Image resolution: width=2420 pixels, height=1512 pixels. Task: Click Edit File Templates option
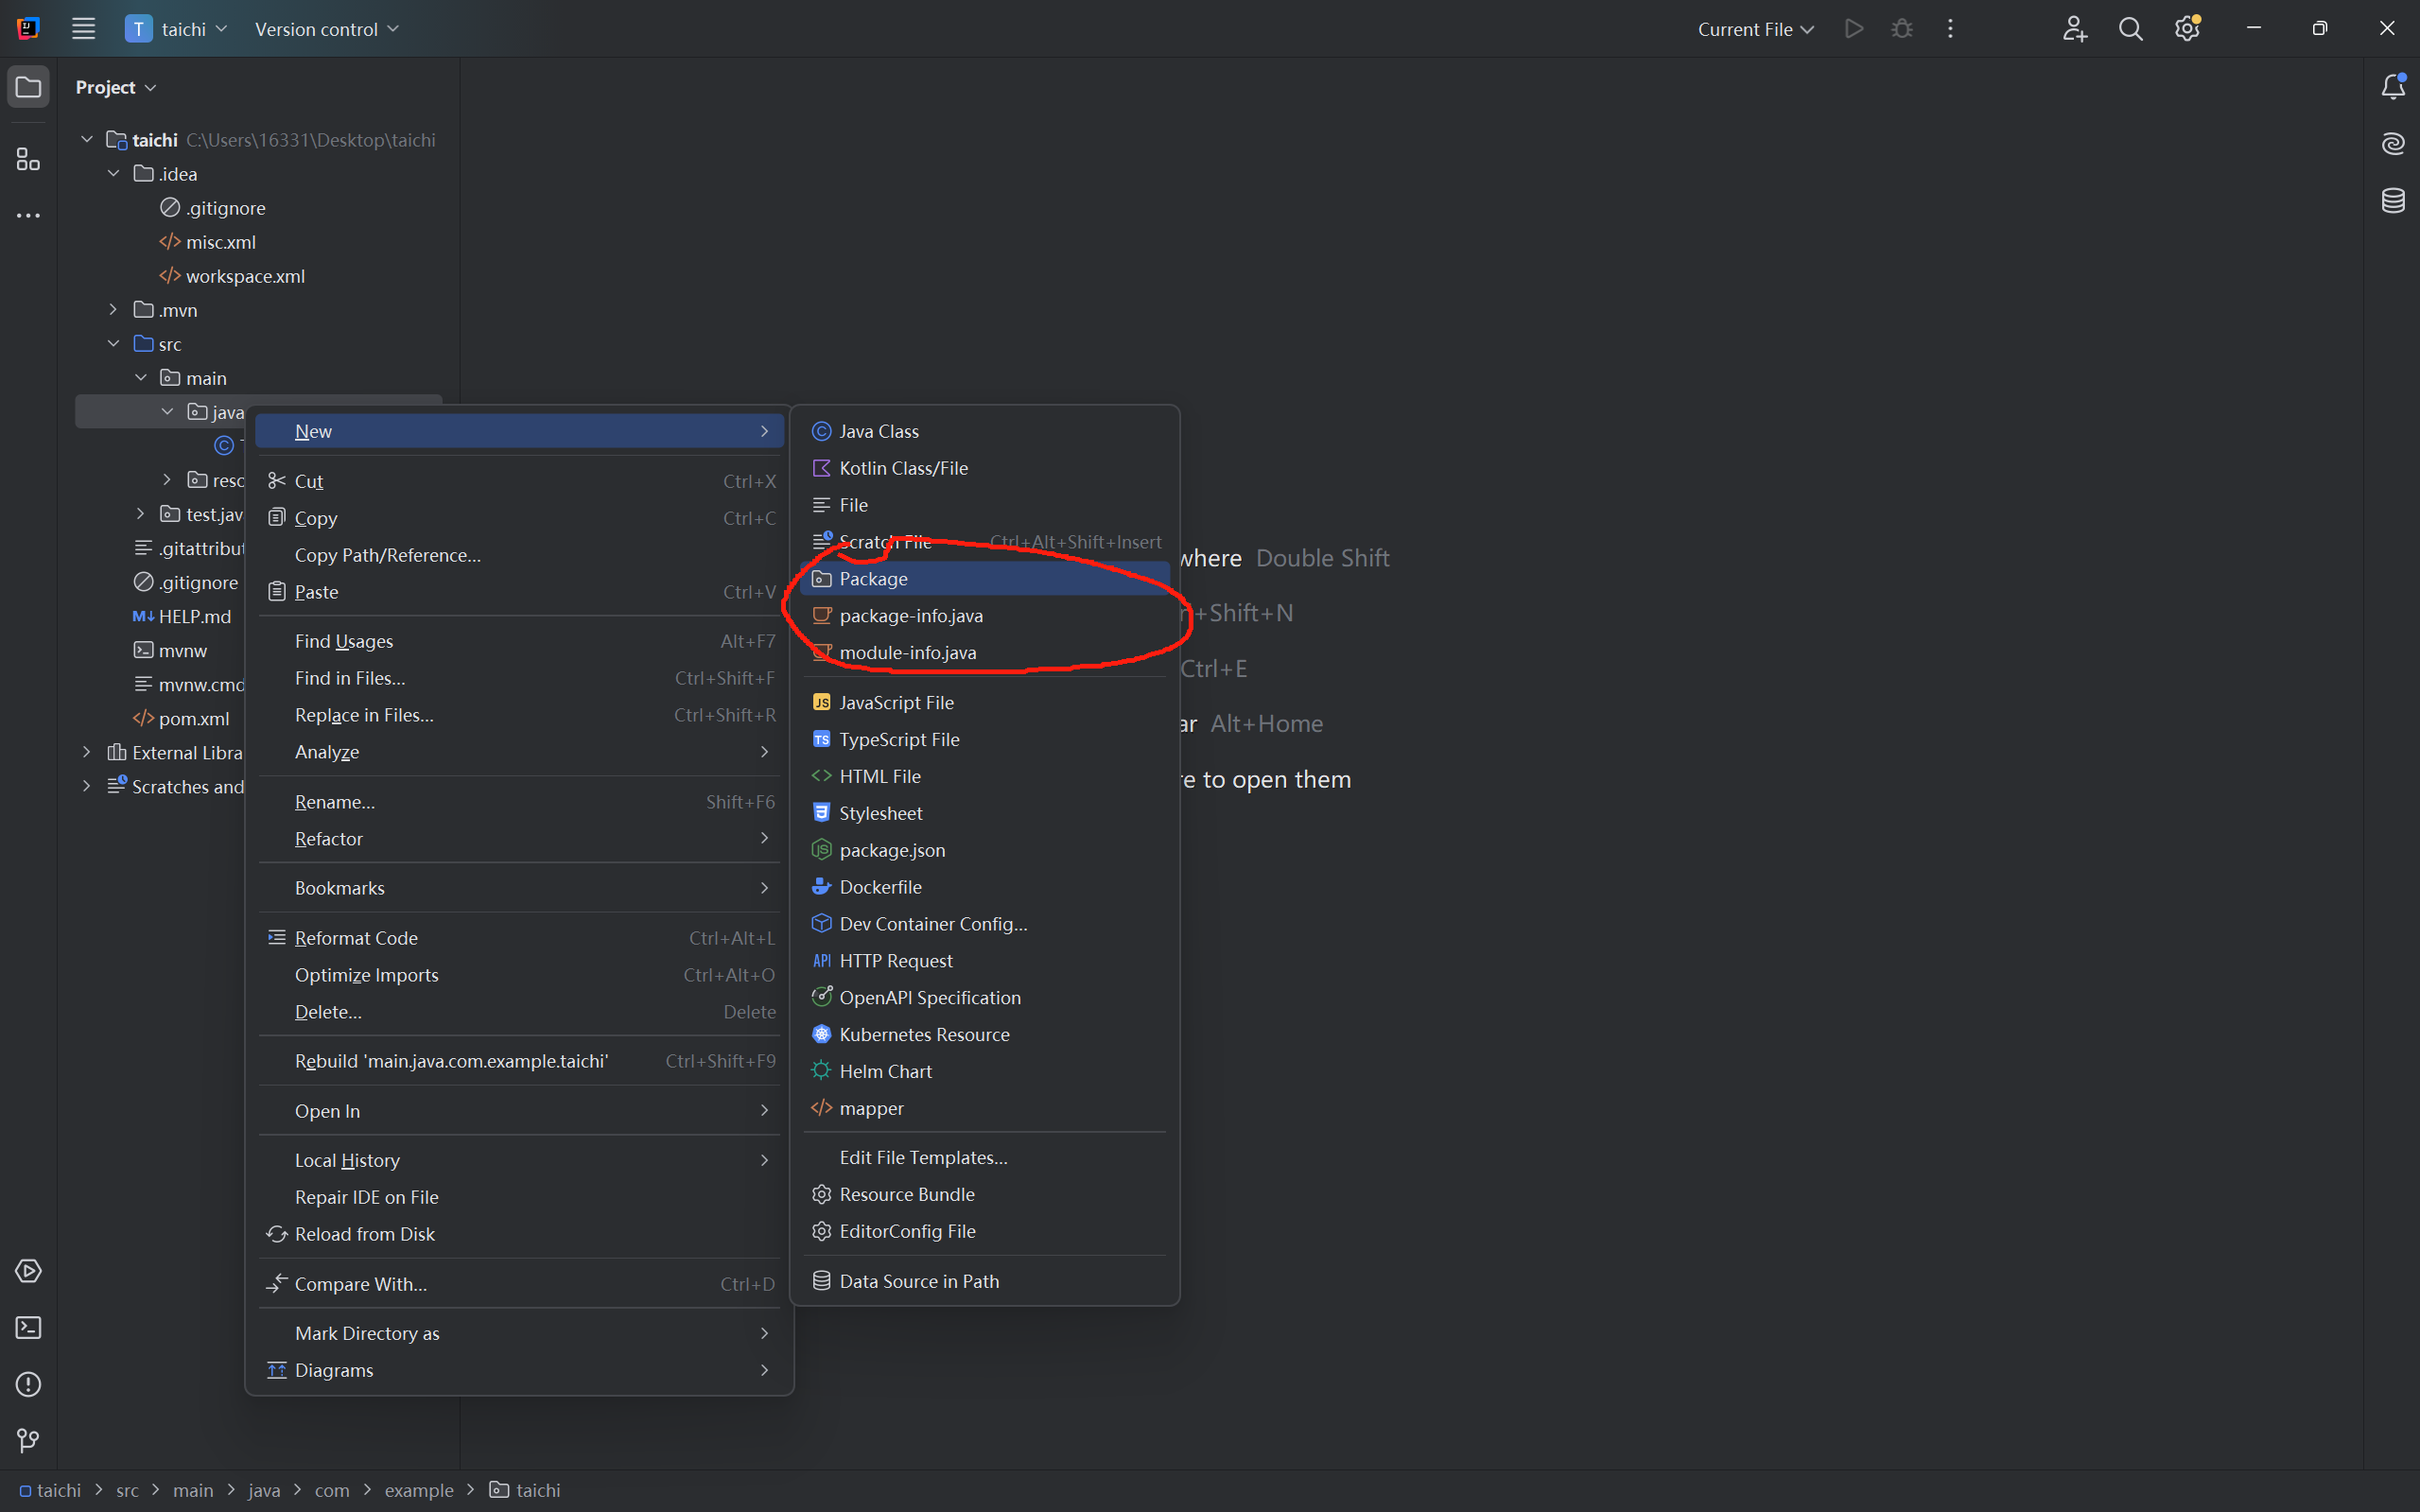[922, 1157]
